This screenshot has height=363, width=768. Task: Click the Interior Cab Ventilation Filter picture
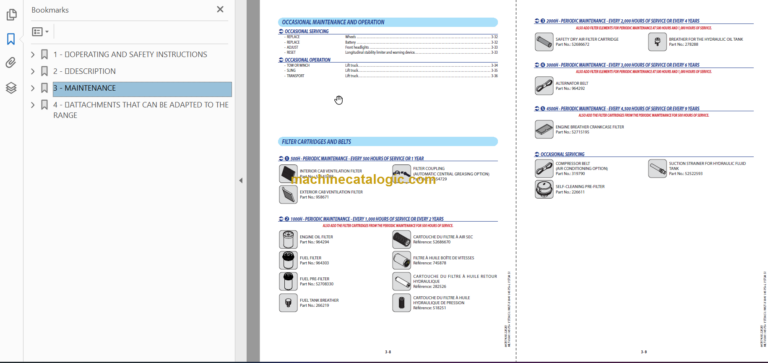pos(288,173)
